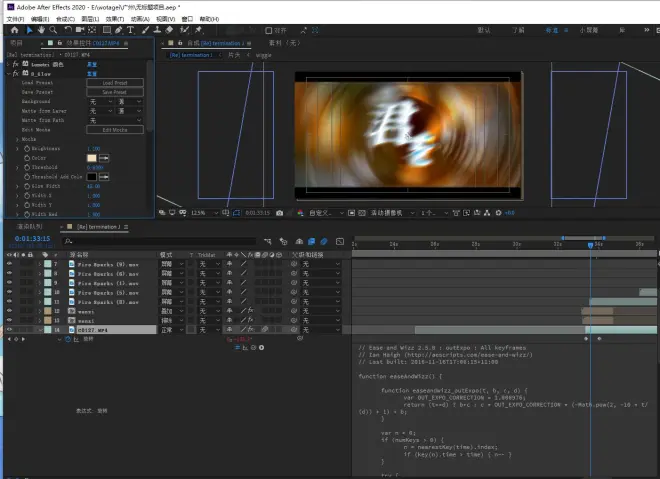
Task: Click the Brightness stopwatch icon
Action: [27, 148]
